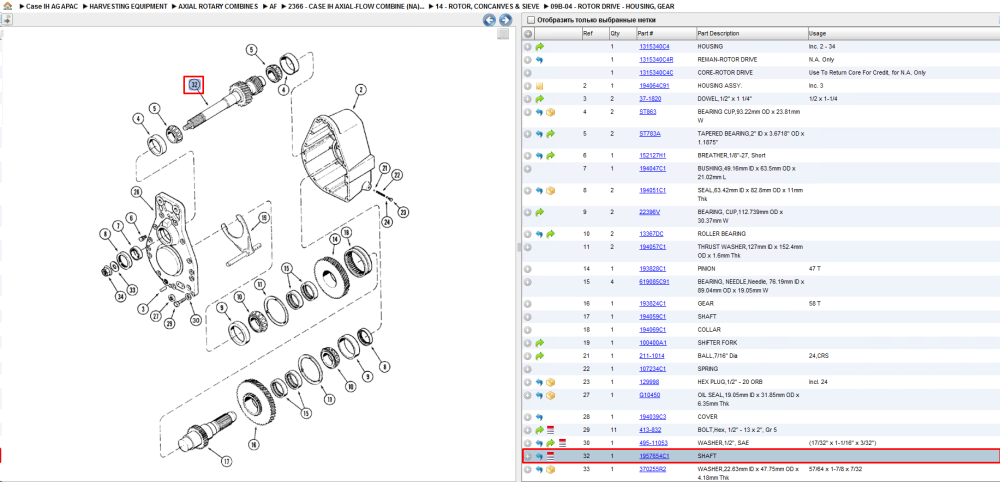Click the green arrow icon in BREATHER row
The height and width of the screenshot is (482, 1000).
[551, 156]
